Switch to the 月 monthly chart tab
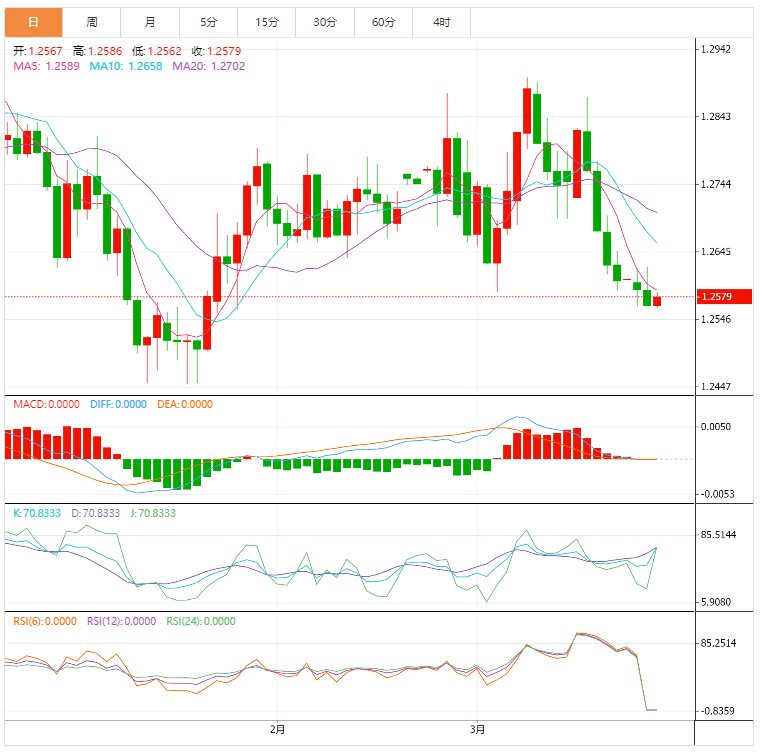Image resolution: width=762 pixels, height=752 pixels. point(150,22)
